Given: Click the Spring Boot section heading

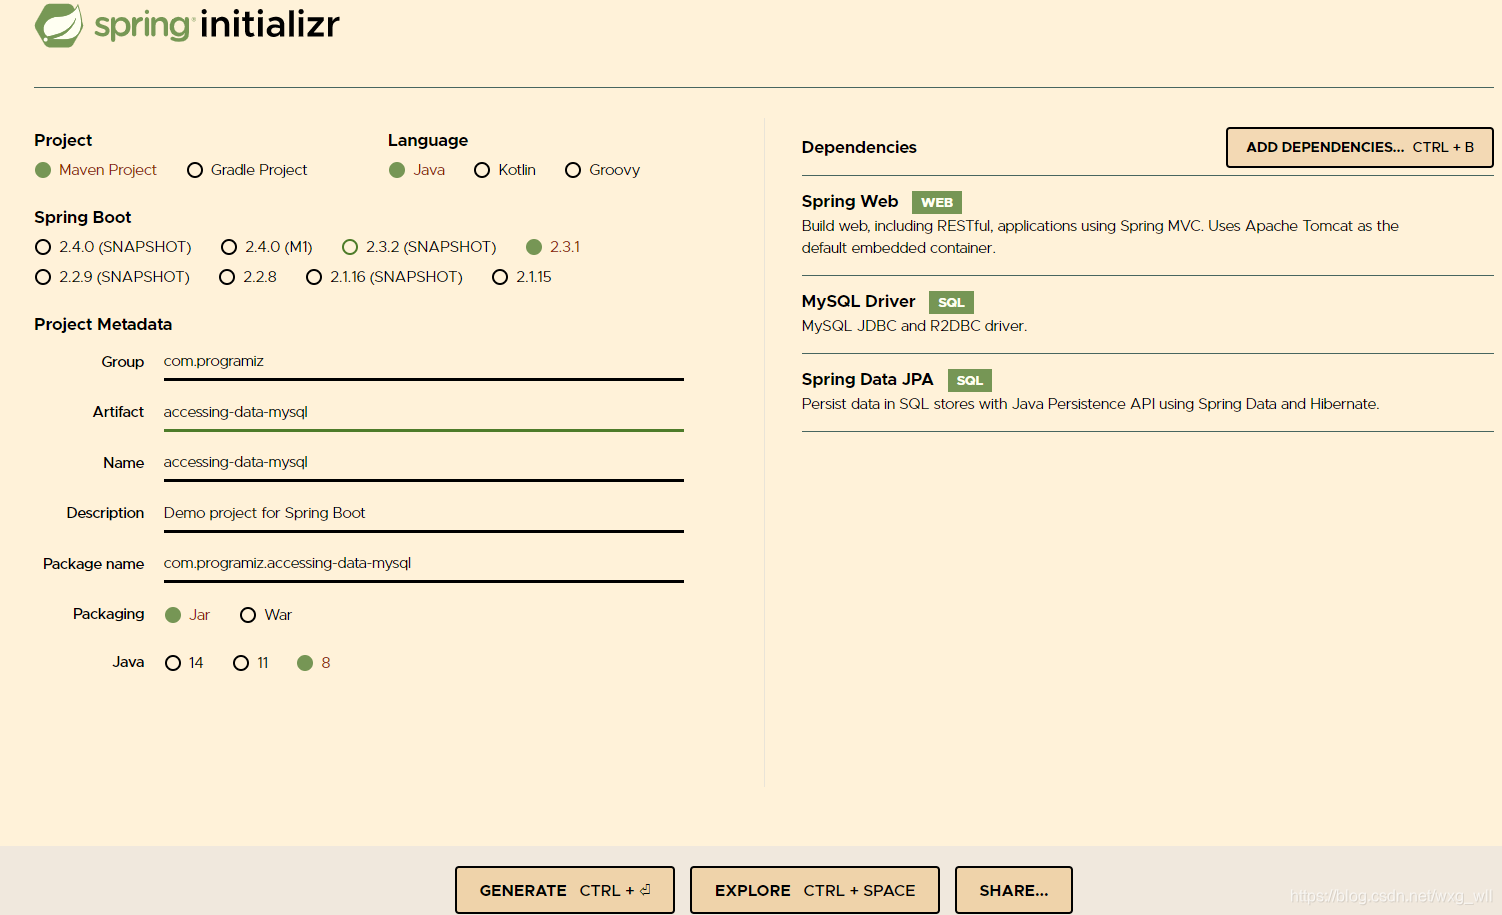Looking at the screenshot, I should tap(83, 217).
